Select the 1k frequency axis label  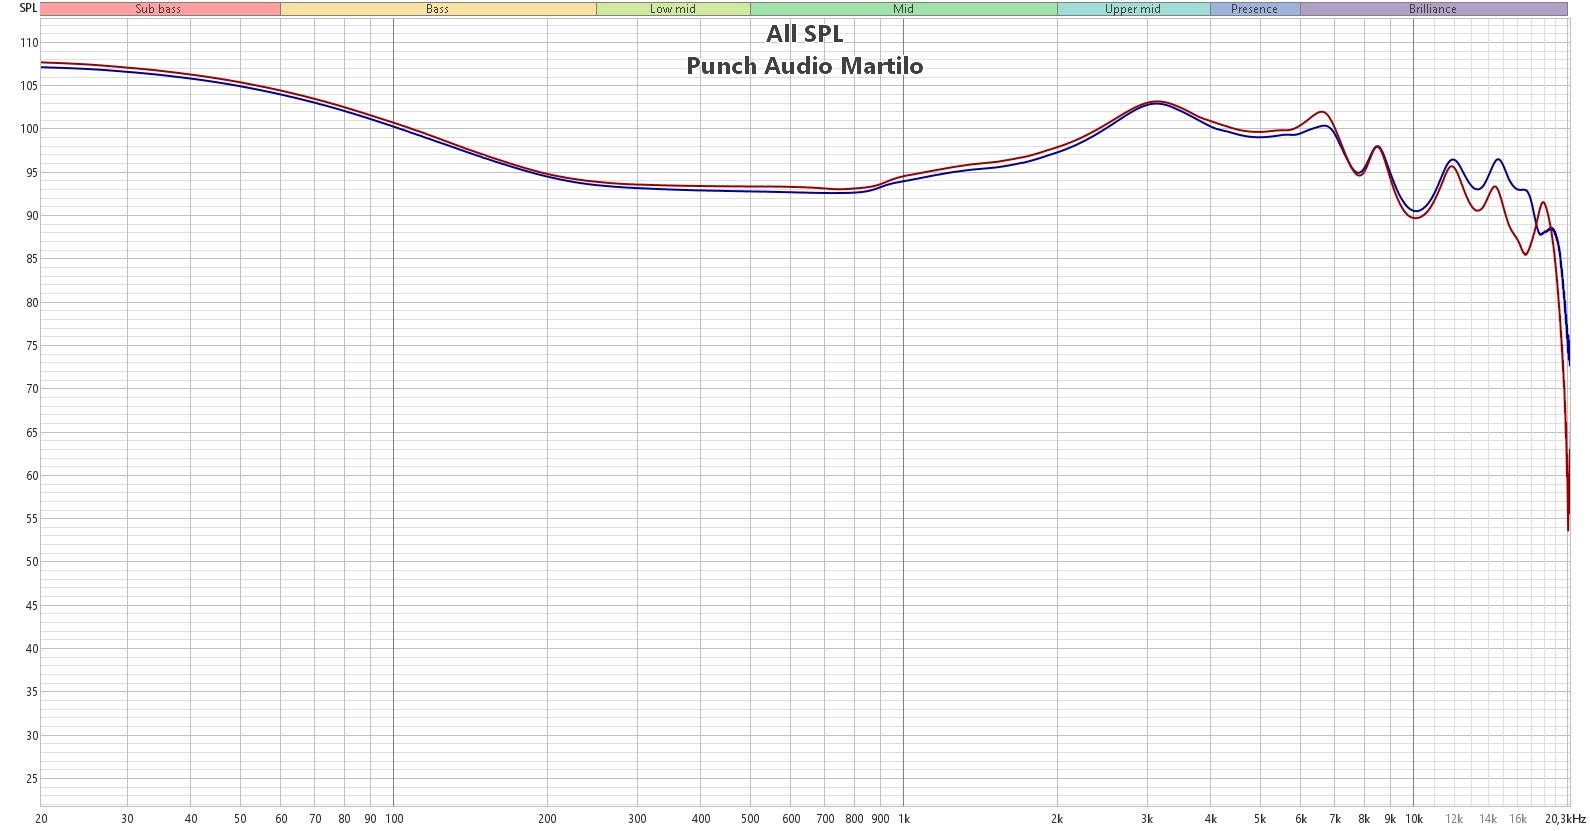(x=904, y=819)
